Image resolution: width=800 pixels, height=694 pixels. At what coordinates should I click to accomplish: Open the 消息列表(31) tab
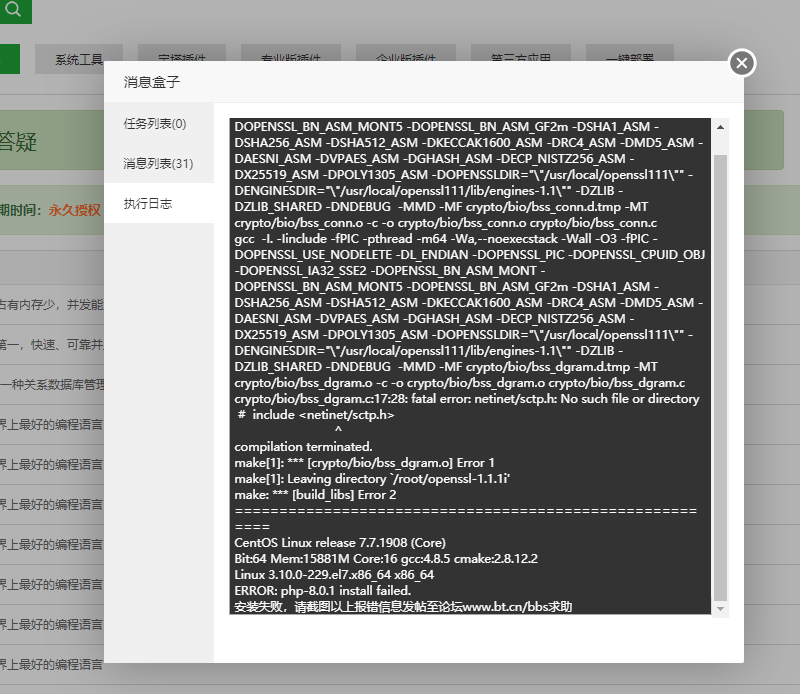[158, 164]
